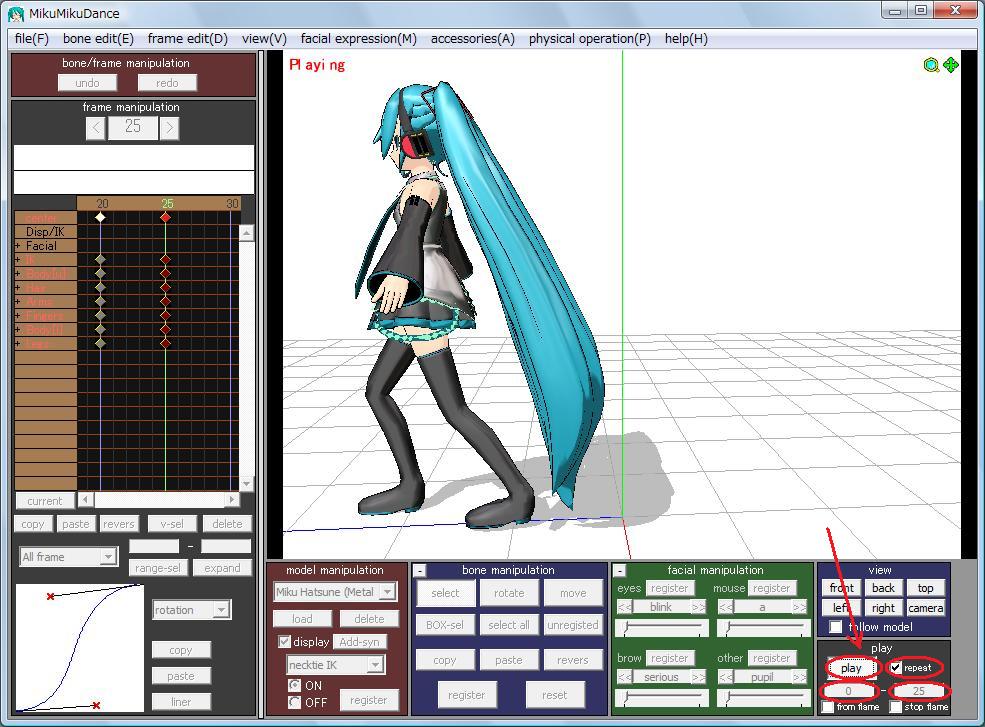Click the redo button

167,83
